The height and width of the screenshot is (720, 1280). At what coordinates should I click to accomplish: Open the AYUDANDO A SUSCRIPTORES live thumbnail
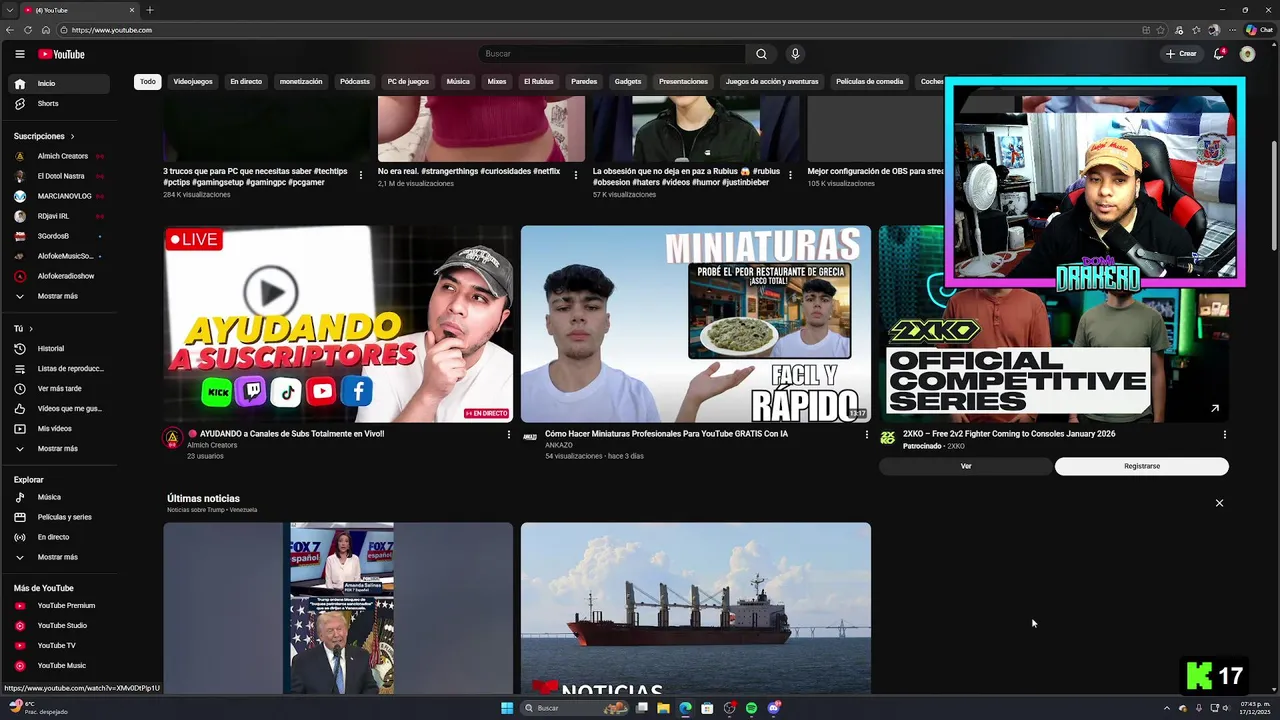(x=338, y=324)
